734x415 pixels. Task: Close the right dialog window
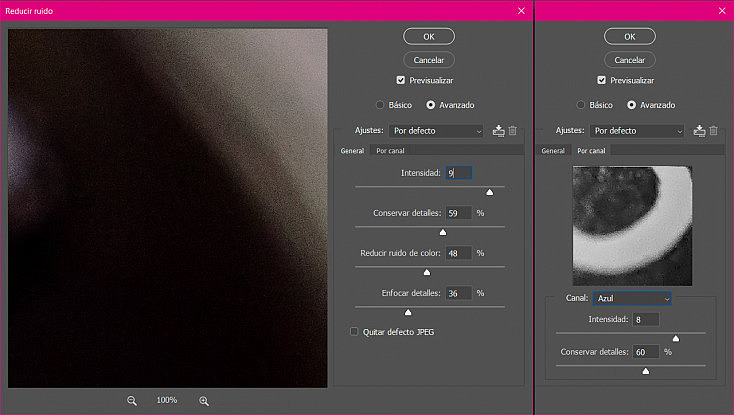(722, 11)
